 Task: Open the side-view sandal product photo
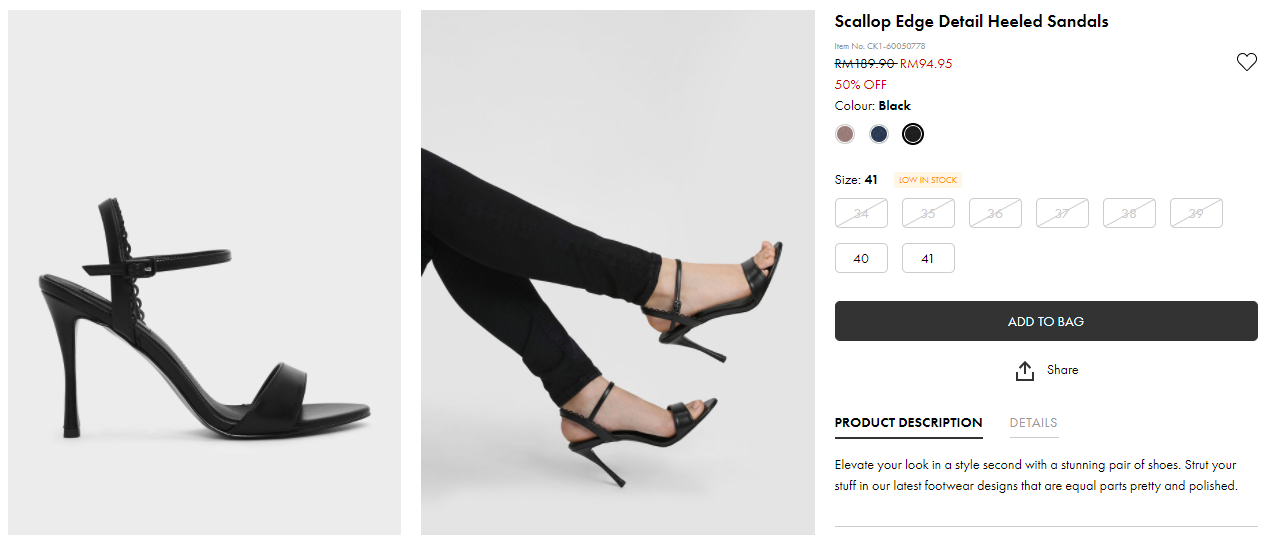(204, 272)
